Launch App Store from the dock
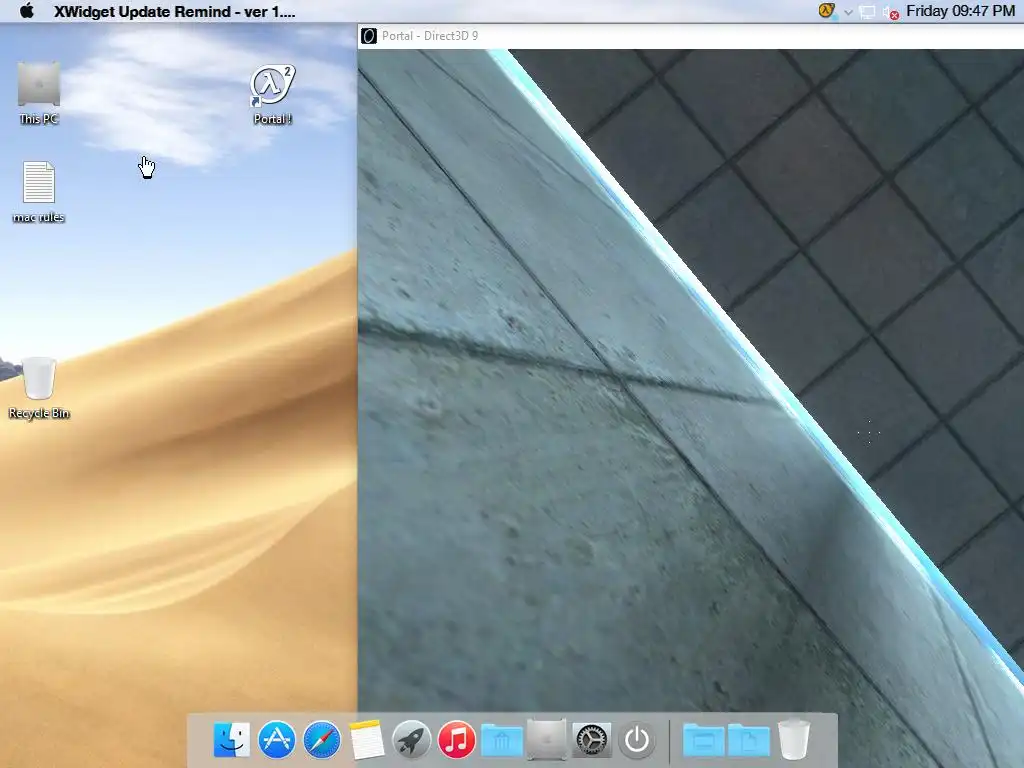1024x768 pixels. click(276, 740)
